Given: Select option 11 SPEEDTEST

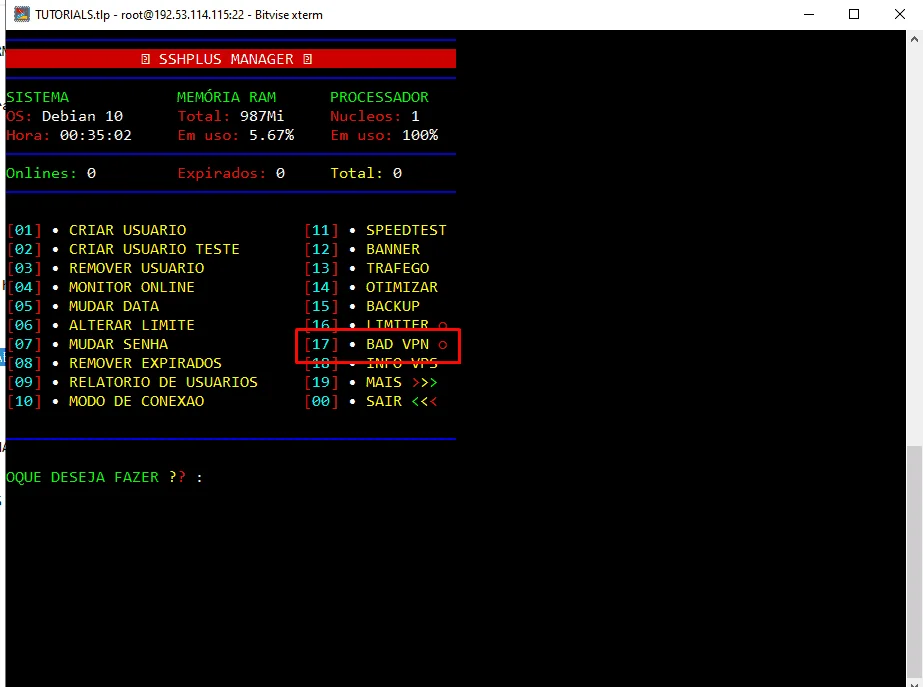Looking at the screenshot, I should pyautogui.click(x=376, y=230).
